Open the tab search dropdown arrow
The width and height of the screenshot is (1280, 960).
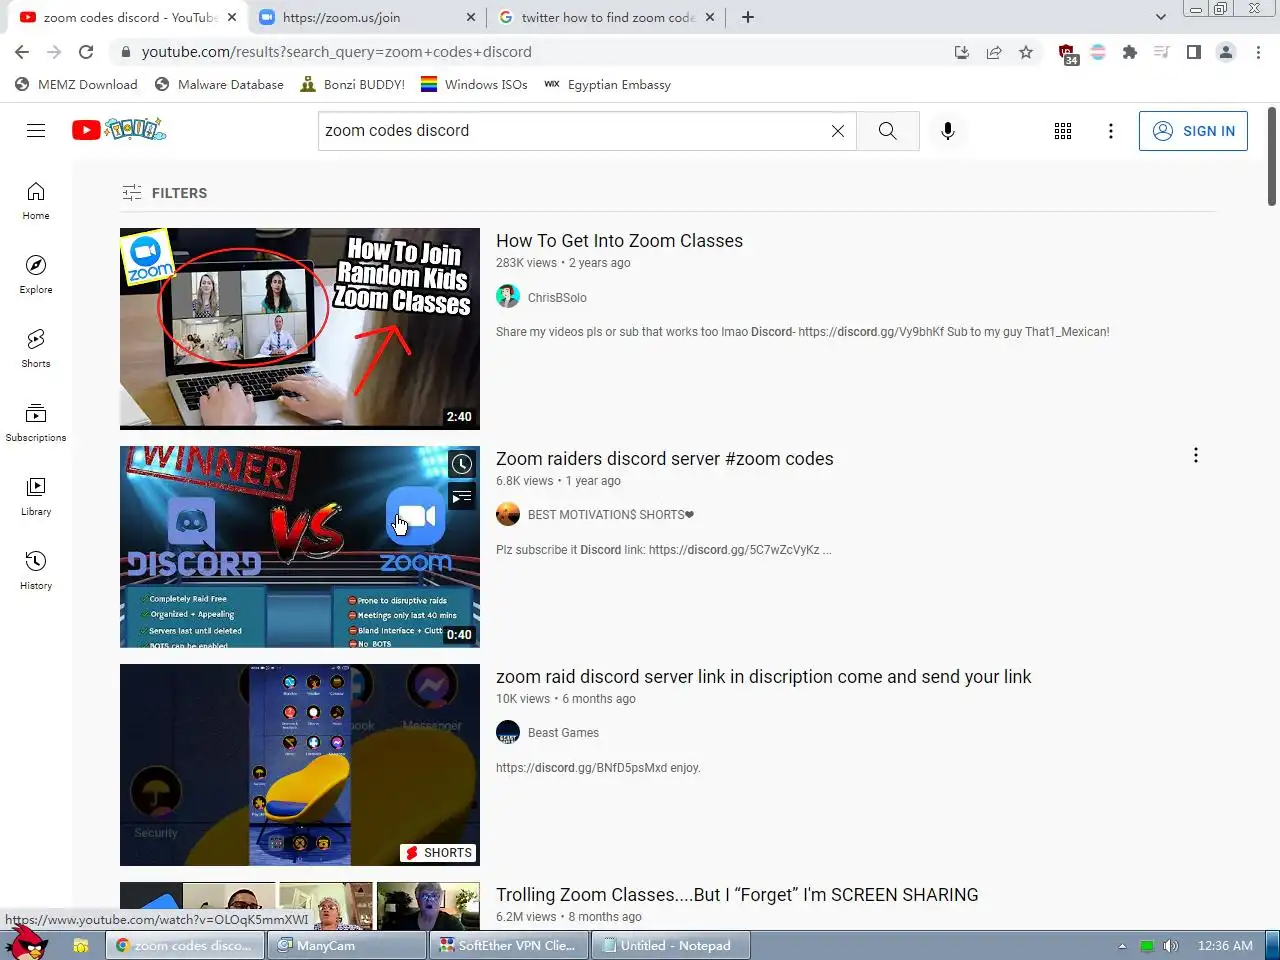tap(1160, 17)
